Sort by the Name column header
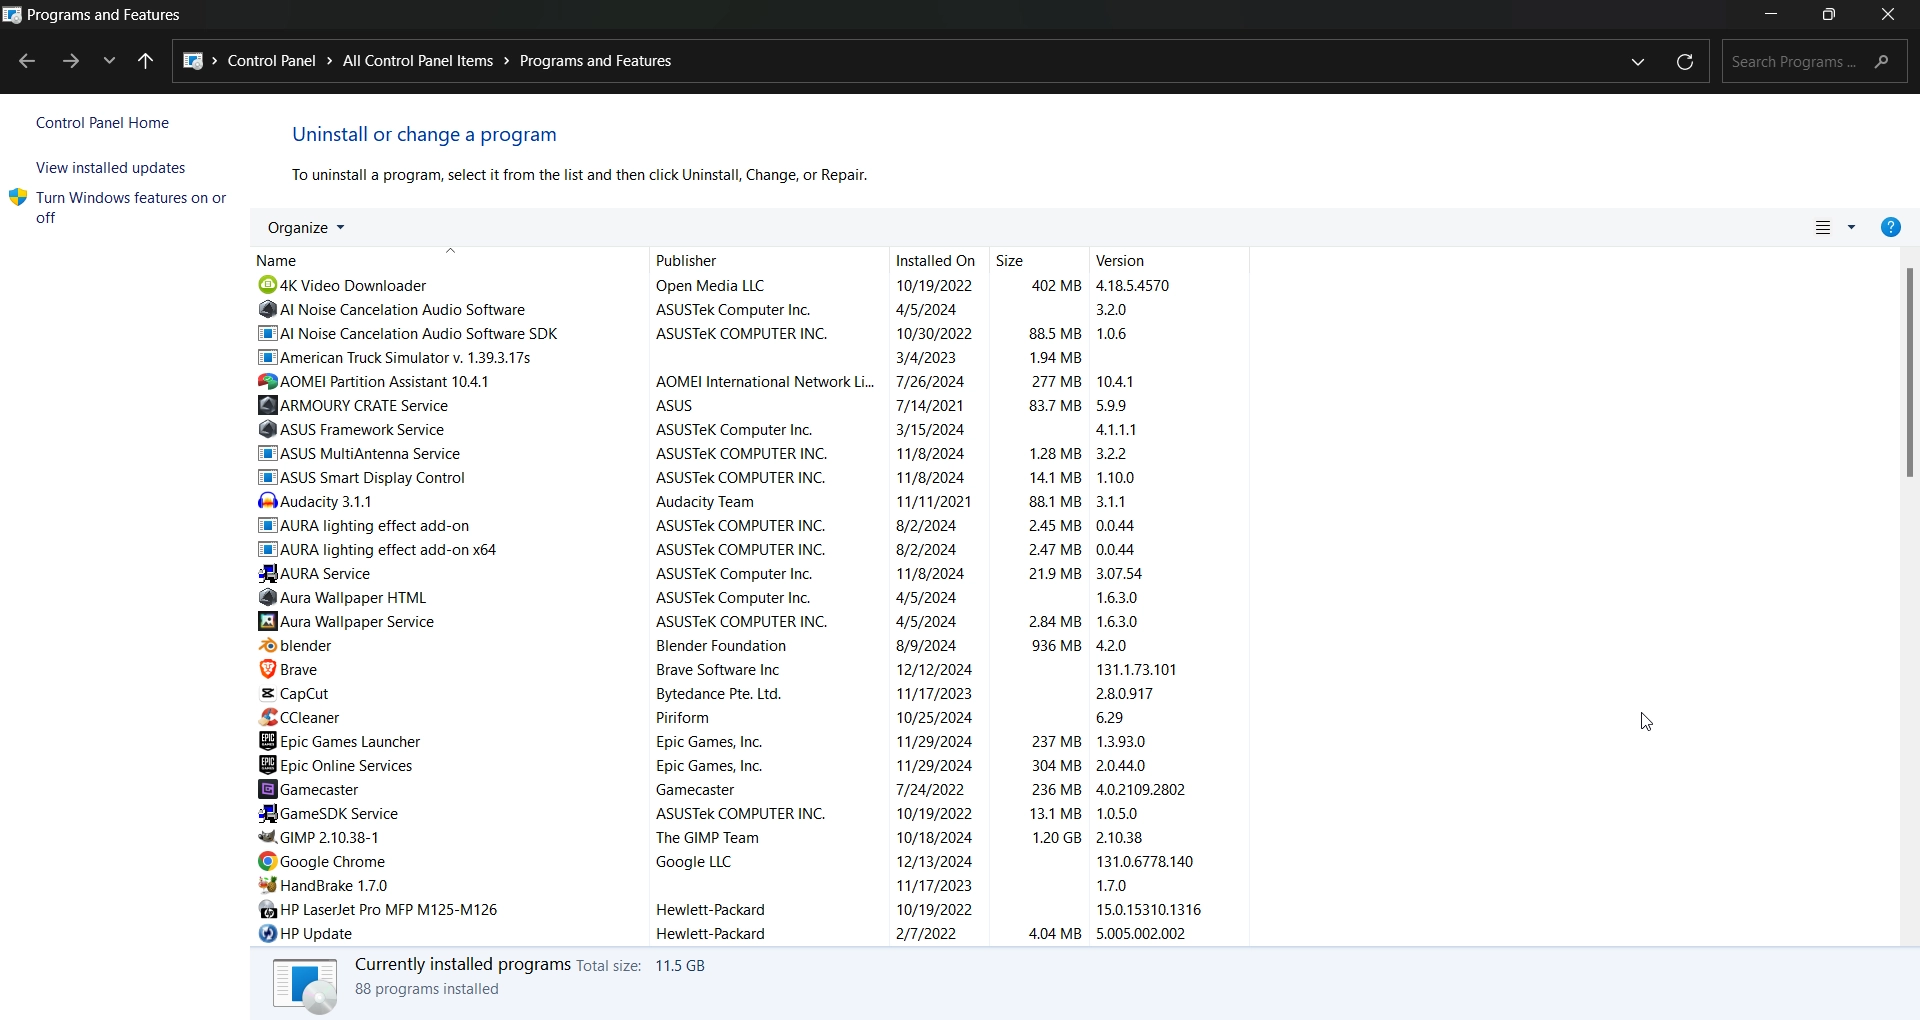This screenshot has width=1920, height=1020. point(450,260)
